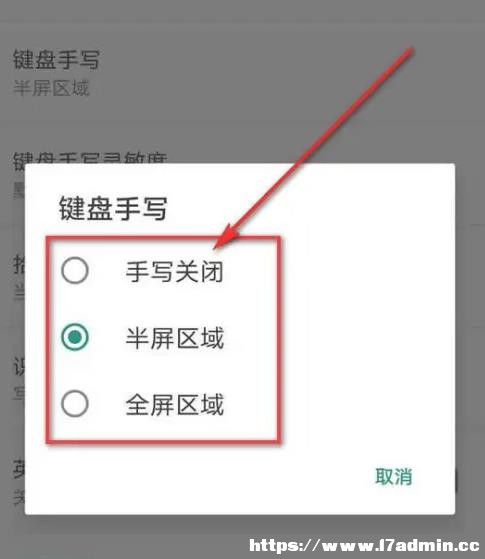Select the 全屏区域 radio circle
The image size is (485, 559).
pos(75,404)
